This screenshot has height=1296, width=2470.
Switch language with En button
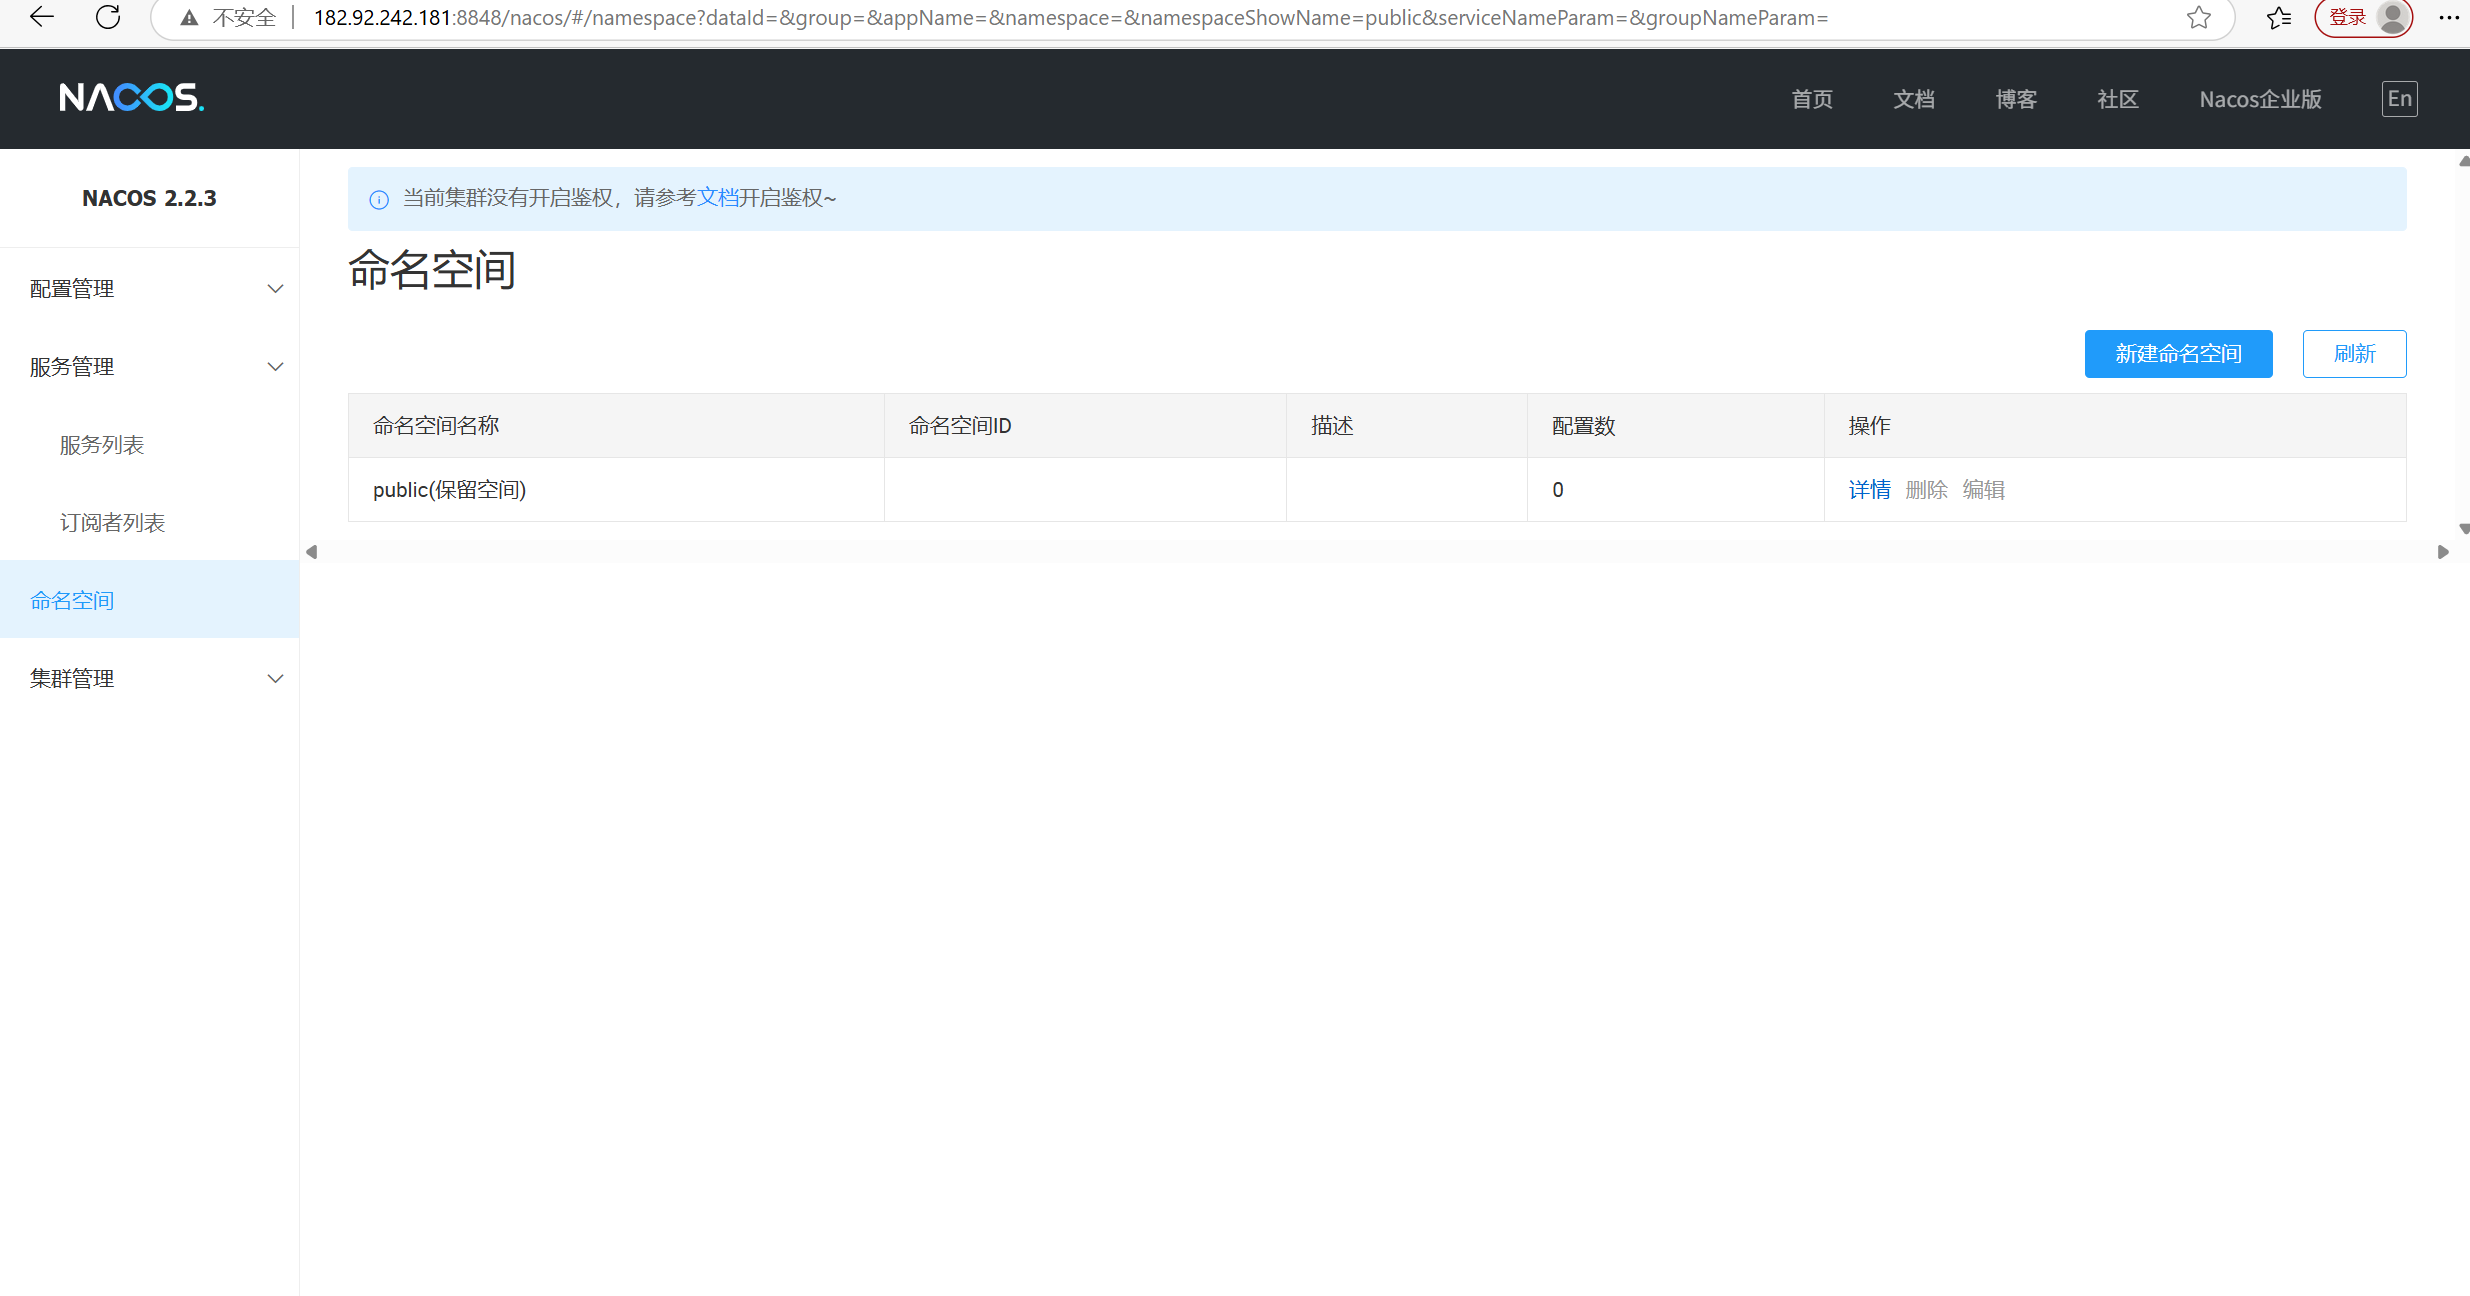[x=2399, y=98]
